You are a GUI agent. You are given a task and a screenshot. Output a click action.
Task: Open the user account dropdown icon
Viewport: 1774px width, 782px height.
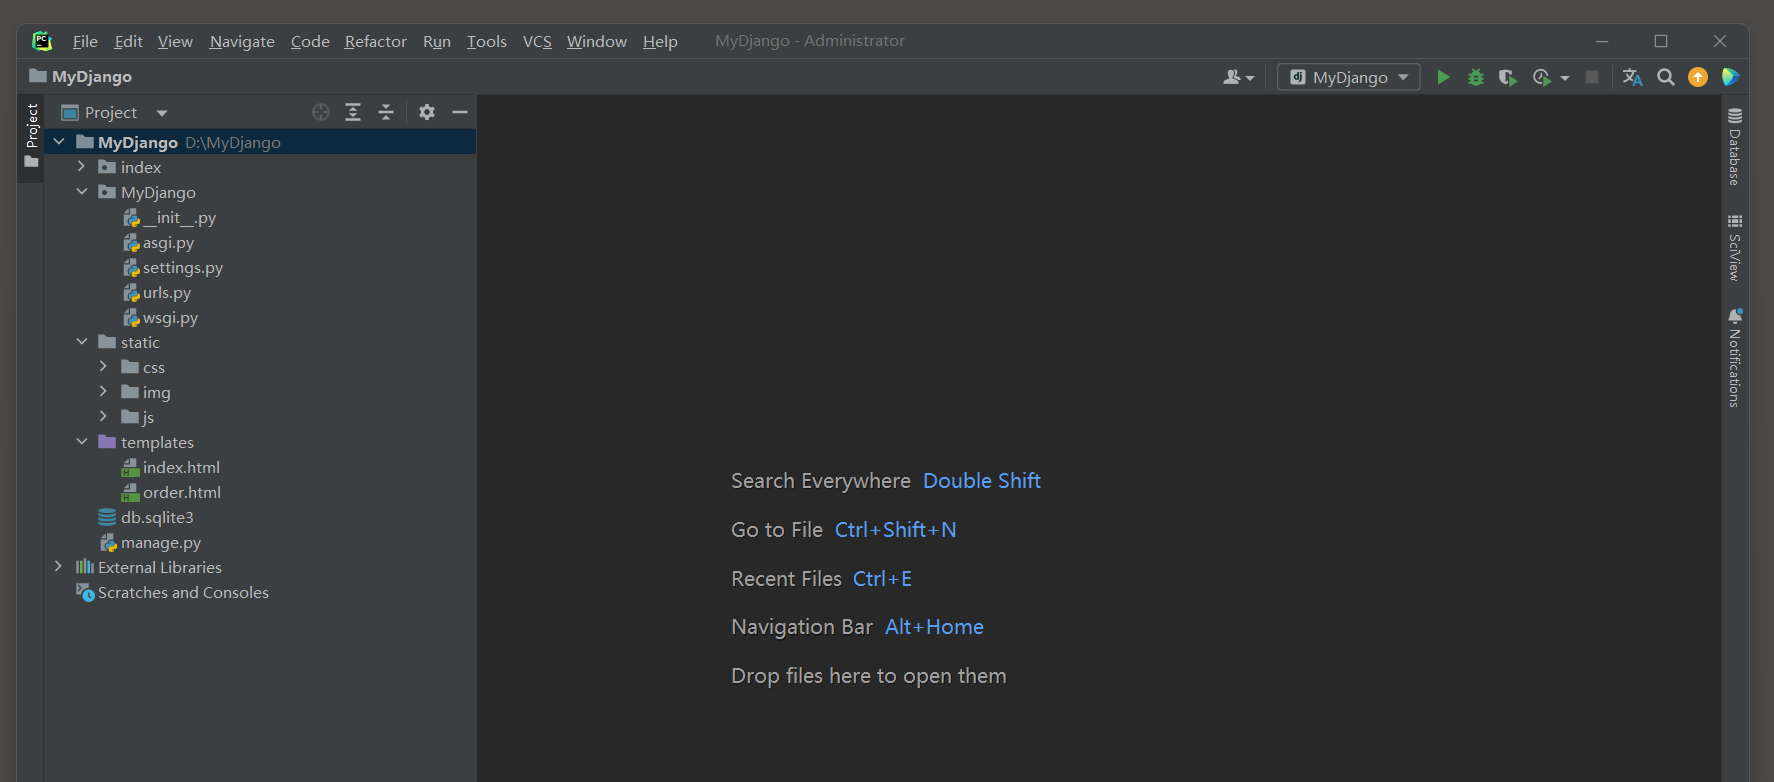click(x=1238, y=77)
